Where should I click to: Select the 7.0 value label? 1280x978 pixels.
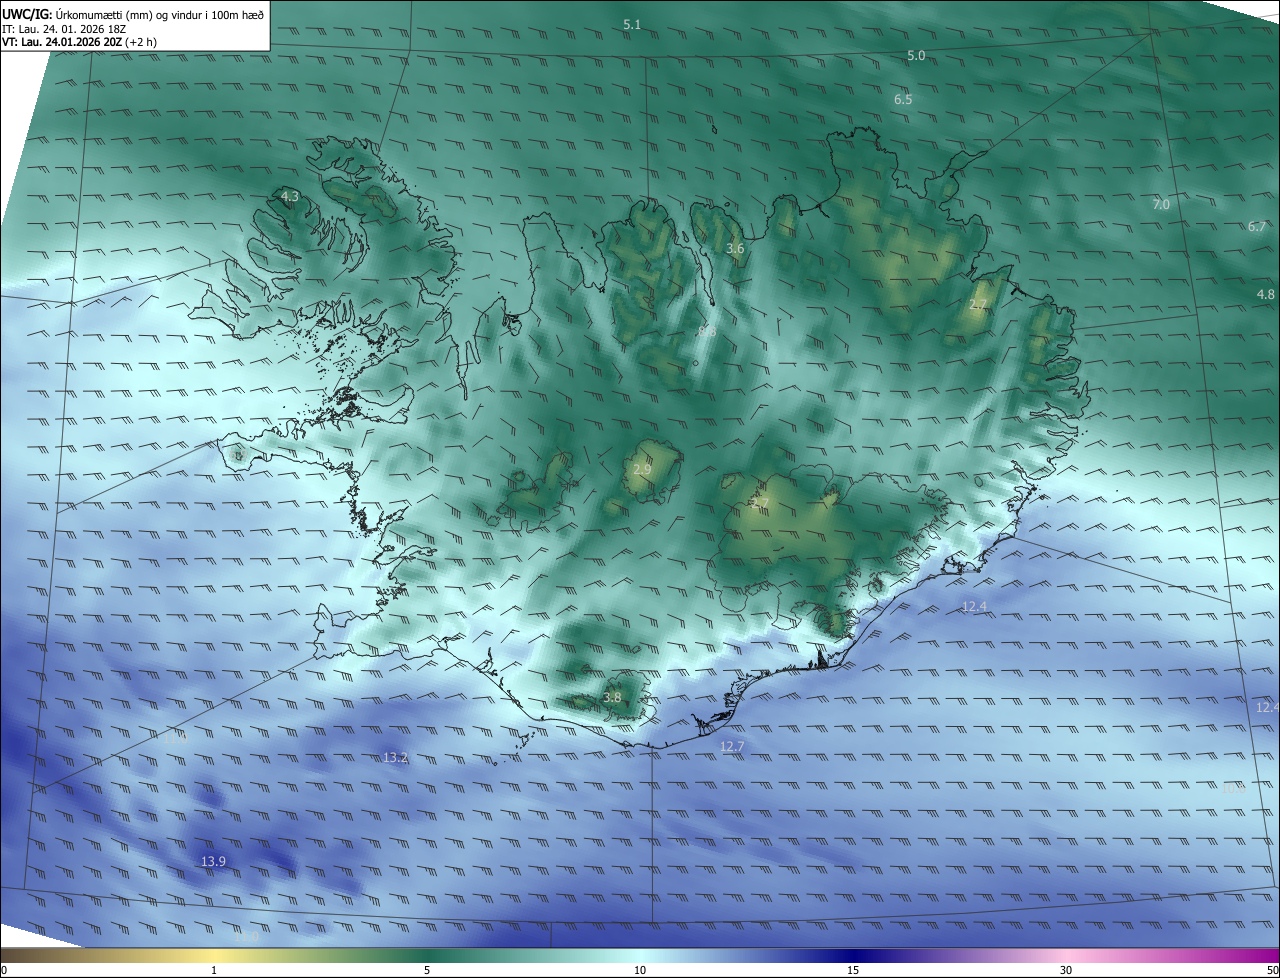[x=1161, y=204]
